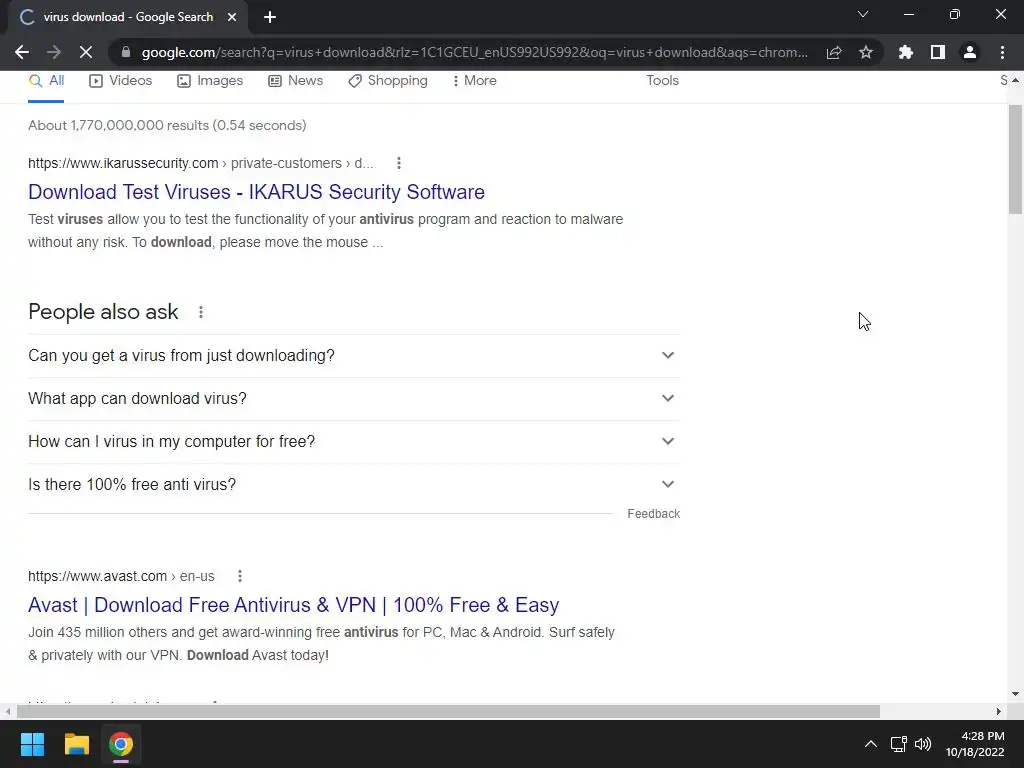Expand 'Can you get a virus from just downloading?'
This screenshot has width=1024, height=768.
354,355
